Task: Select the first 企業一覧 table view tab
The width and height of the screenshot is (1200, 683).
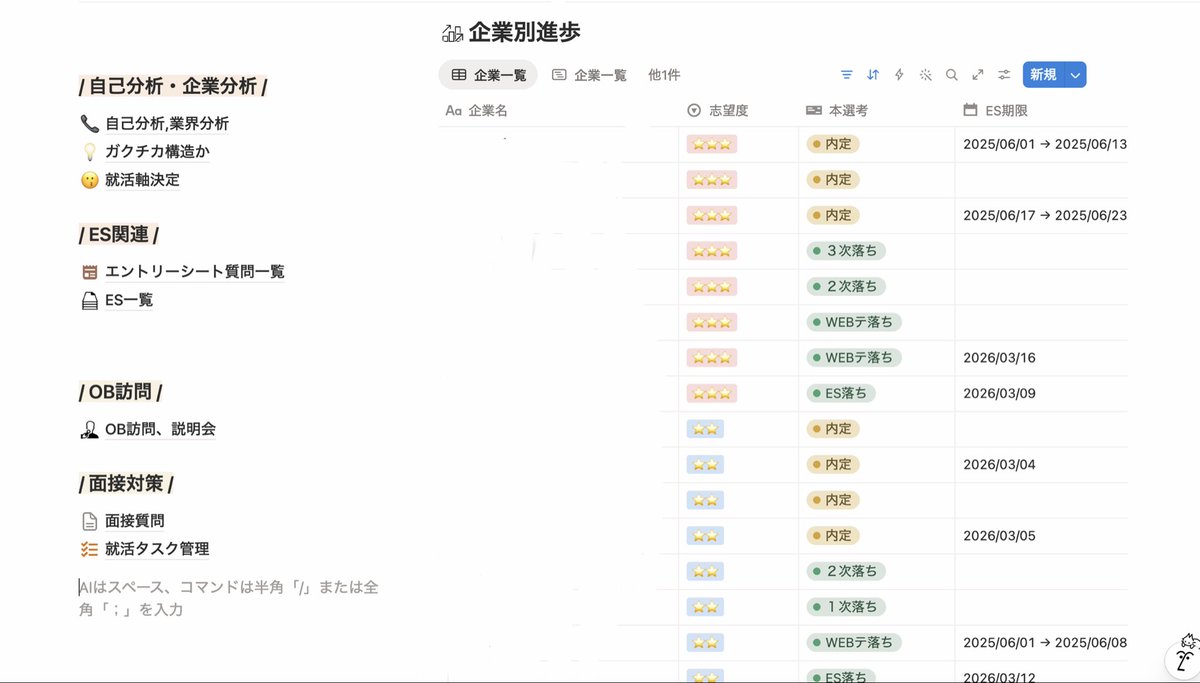Action: (488, 75)
